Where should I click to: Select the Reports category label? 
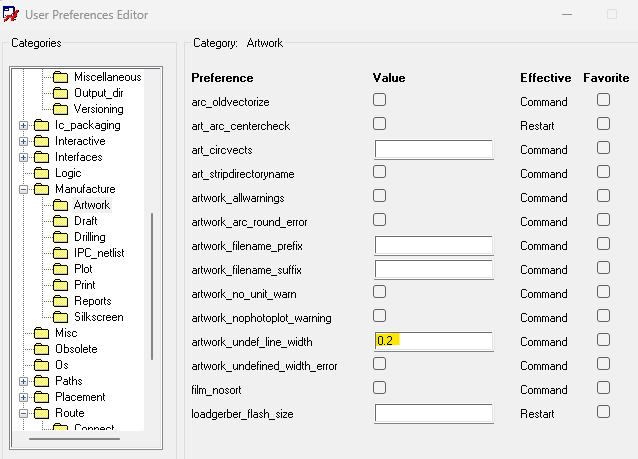click(92, 301)
